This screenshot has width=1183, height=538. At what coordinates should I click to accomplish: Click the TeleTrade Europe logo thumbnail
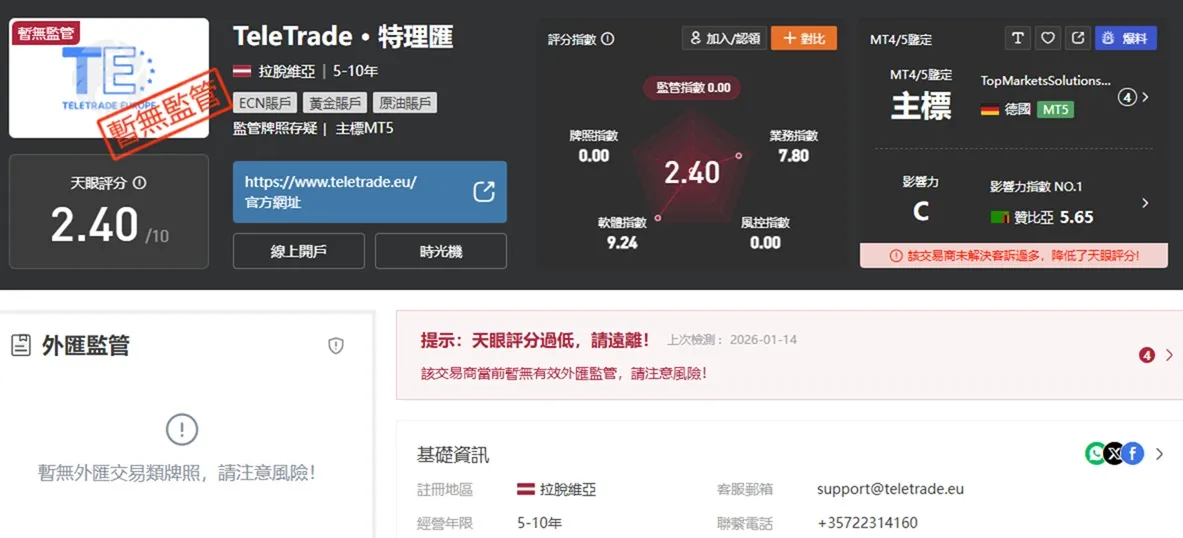[109, 78]
